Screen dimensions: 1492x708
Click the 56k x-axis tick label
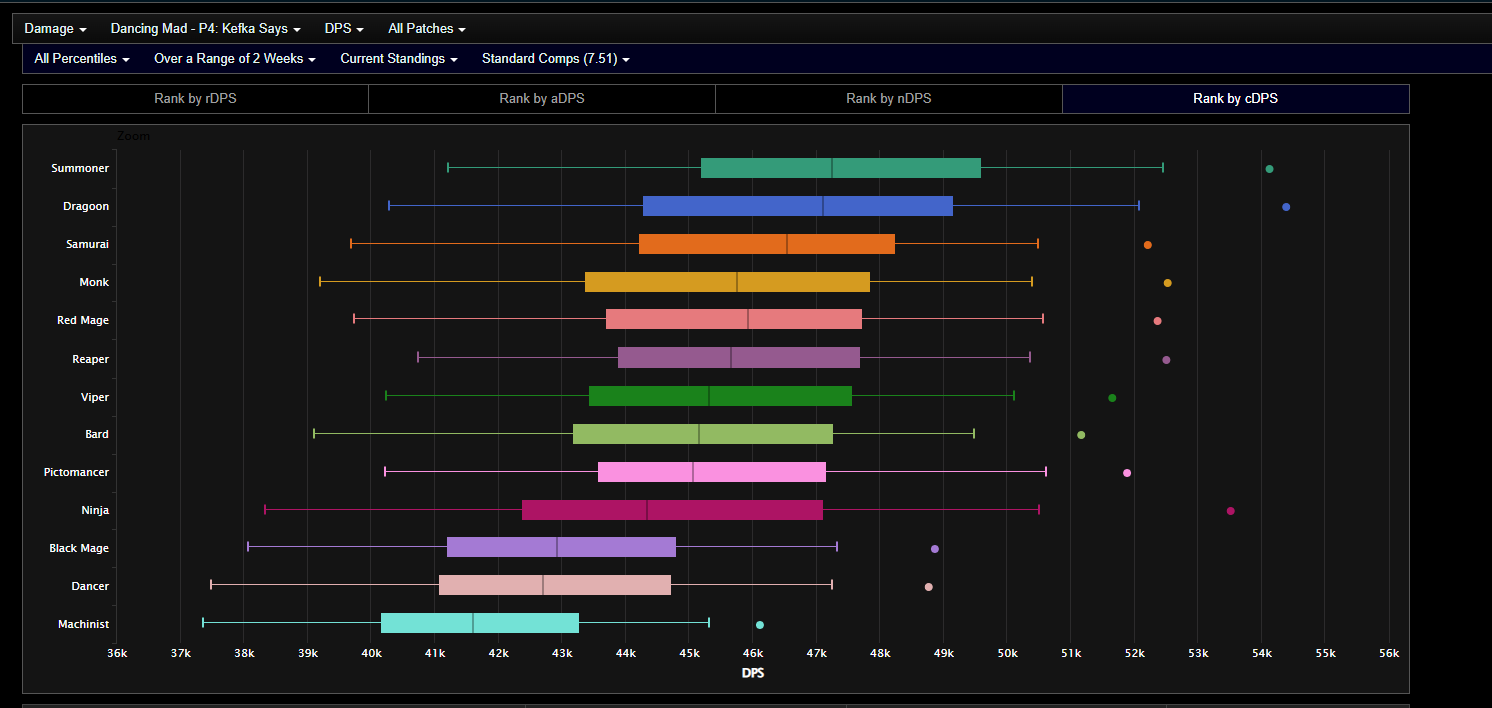click(1388, 653)
